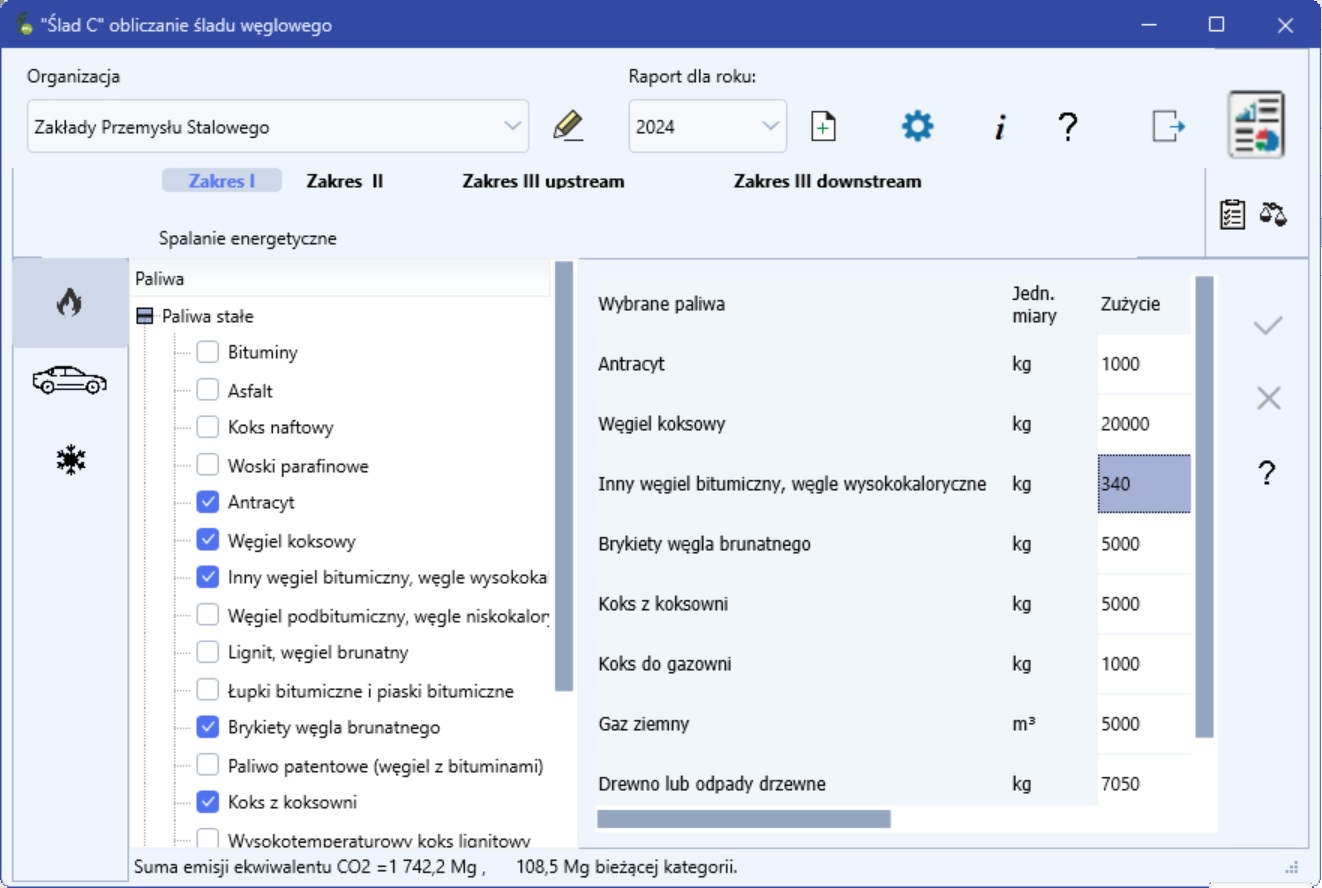Open the clipboard checklist icon

click(x=1233, y=213)
